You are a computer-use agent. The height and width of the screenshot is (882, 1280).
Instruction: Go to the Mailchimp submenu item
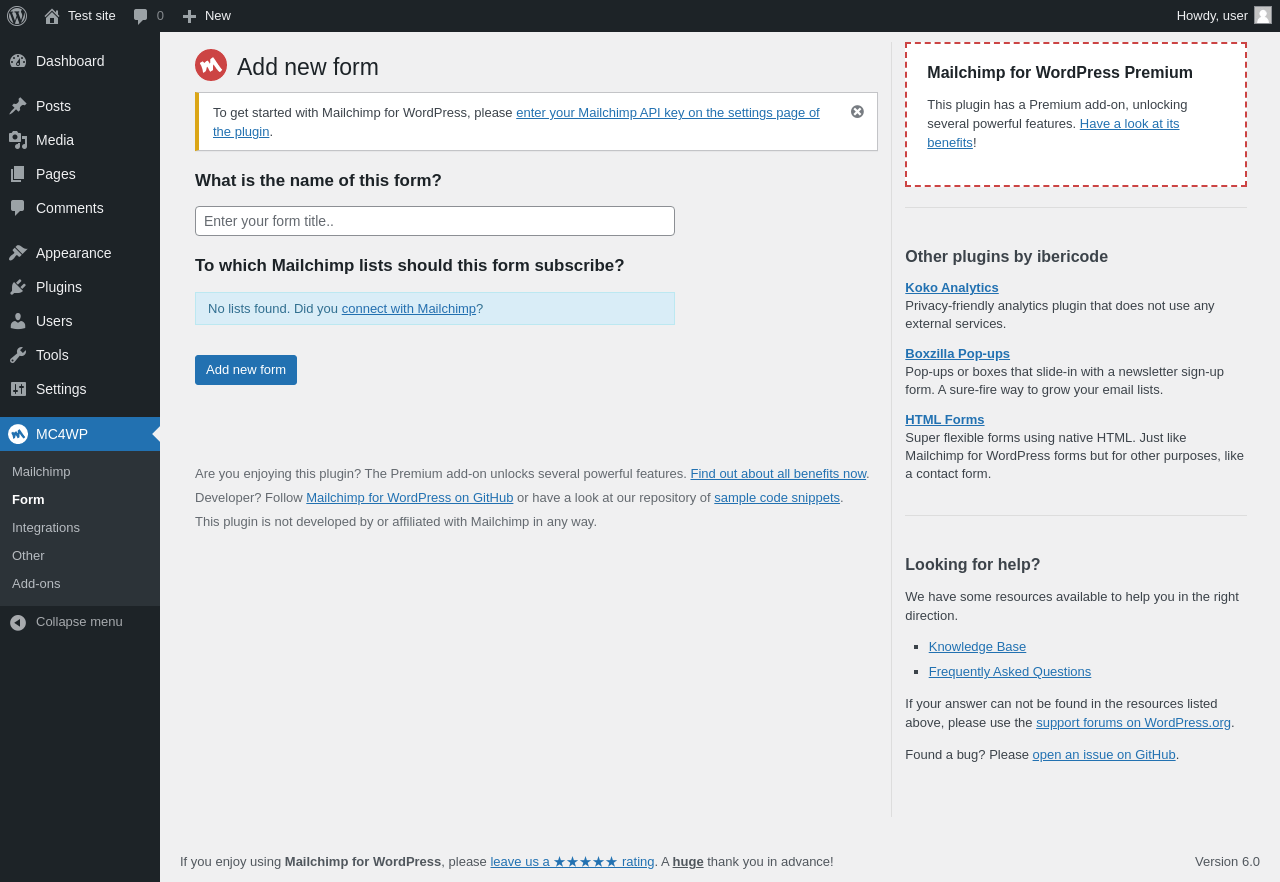pyautogui.click(x=41, y=472)
